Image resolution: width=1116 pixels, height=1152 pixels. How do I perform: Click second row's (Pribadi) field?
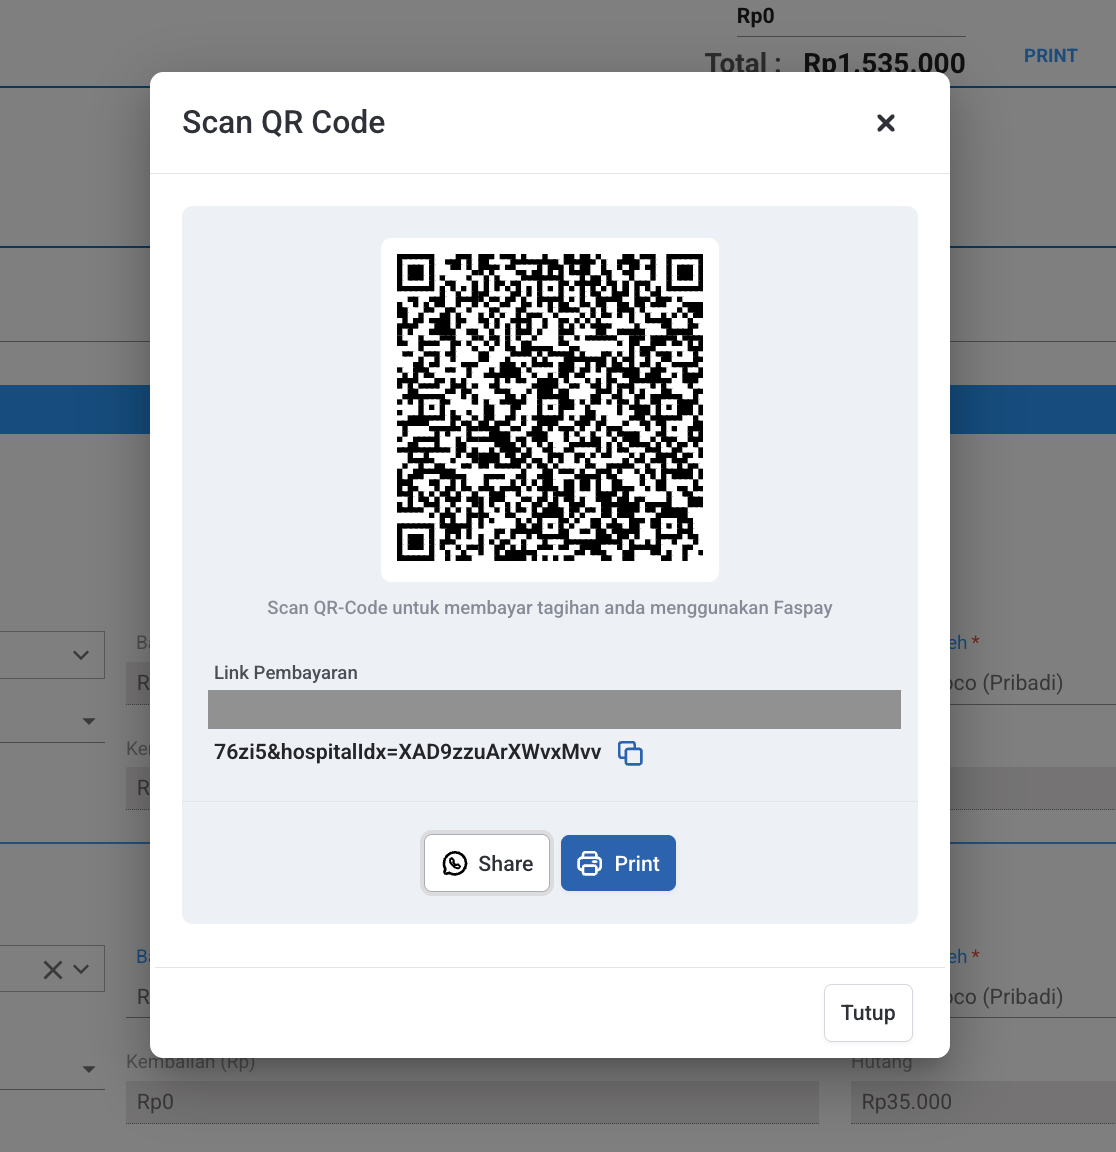pos(1020,997)
